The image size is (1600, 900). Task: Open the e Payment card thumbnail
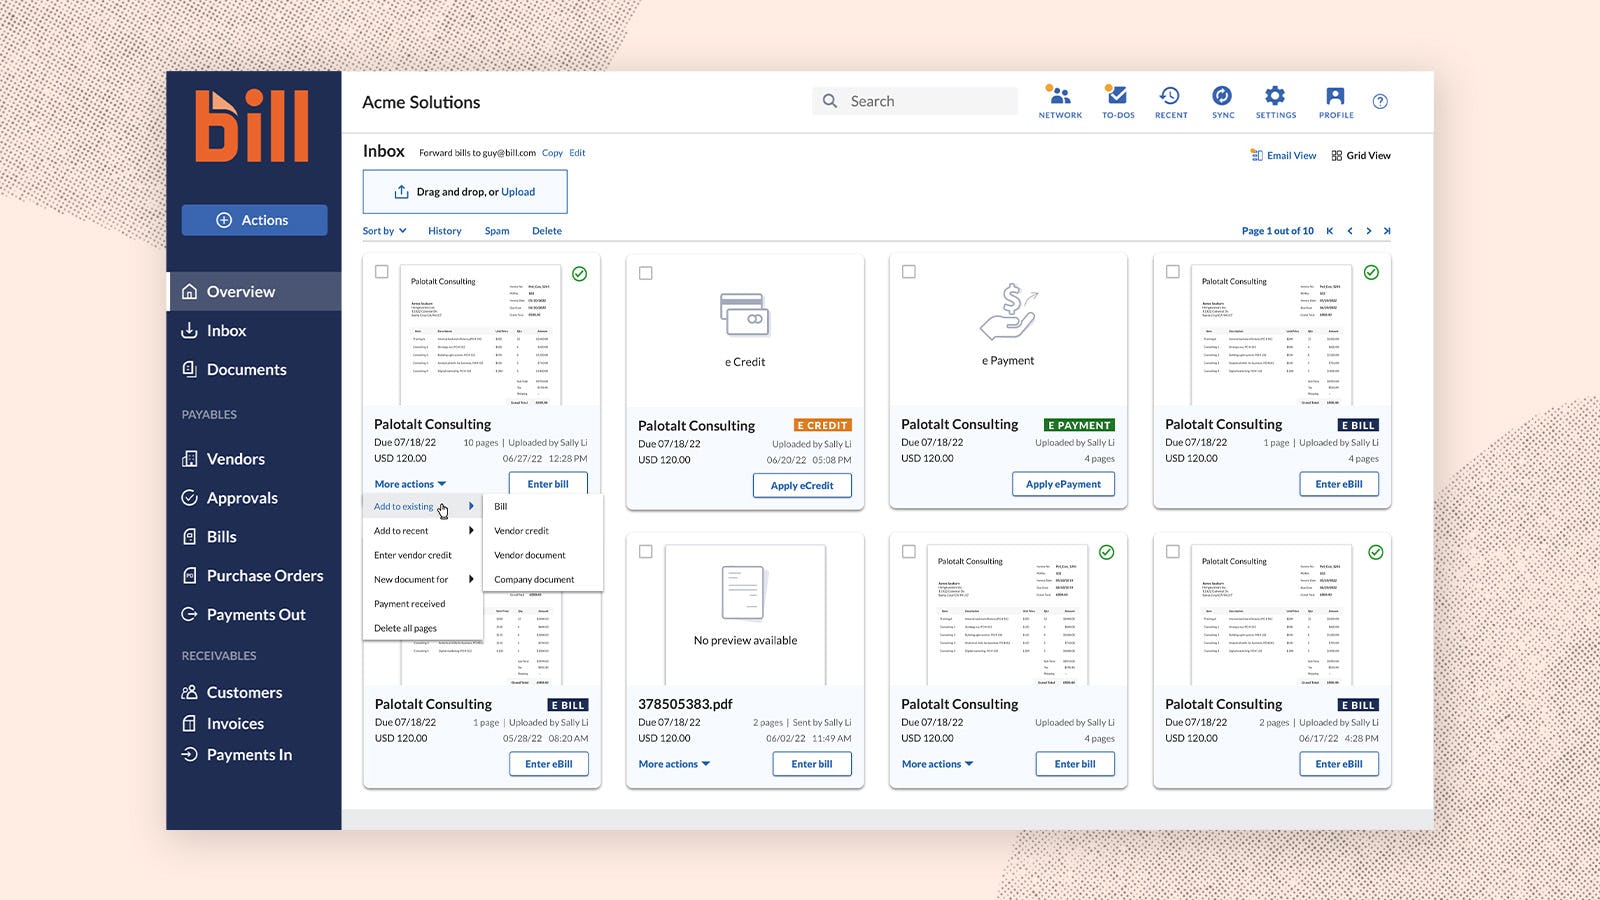tap(1008, 325)
